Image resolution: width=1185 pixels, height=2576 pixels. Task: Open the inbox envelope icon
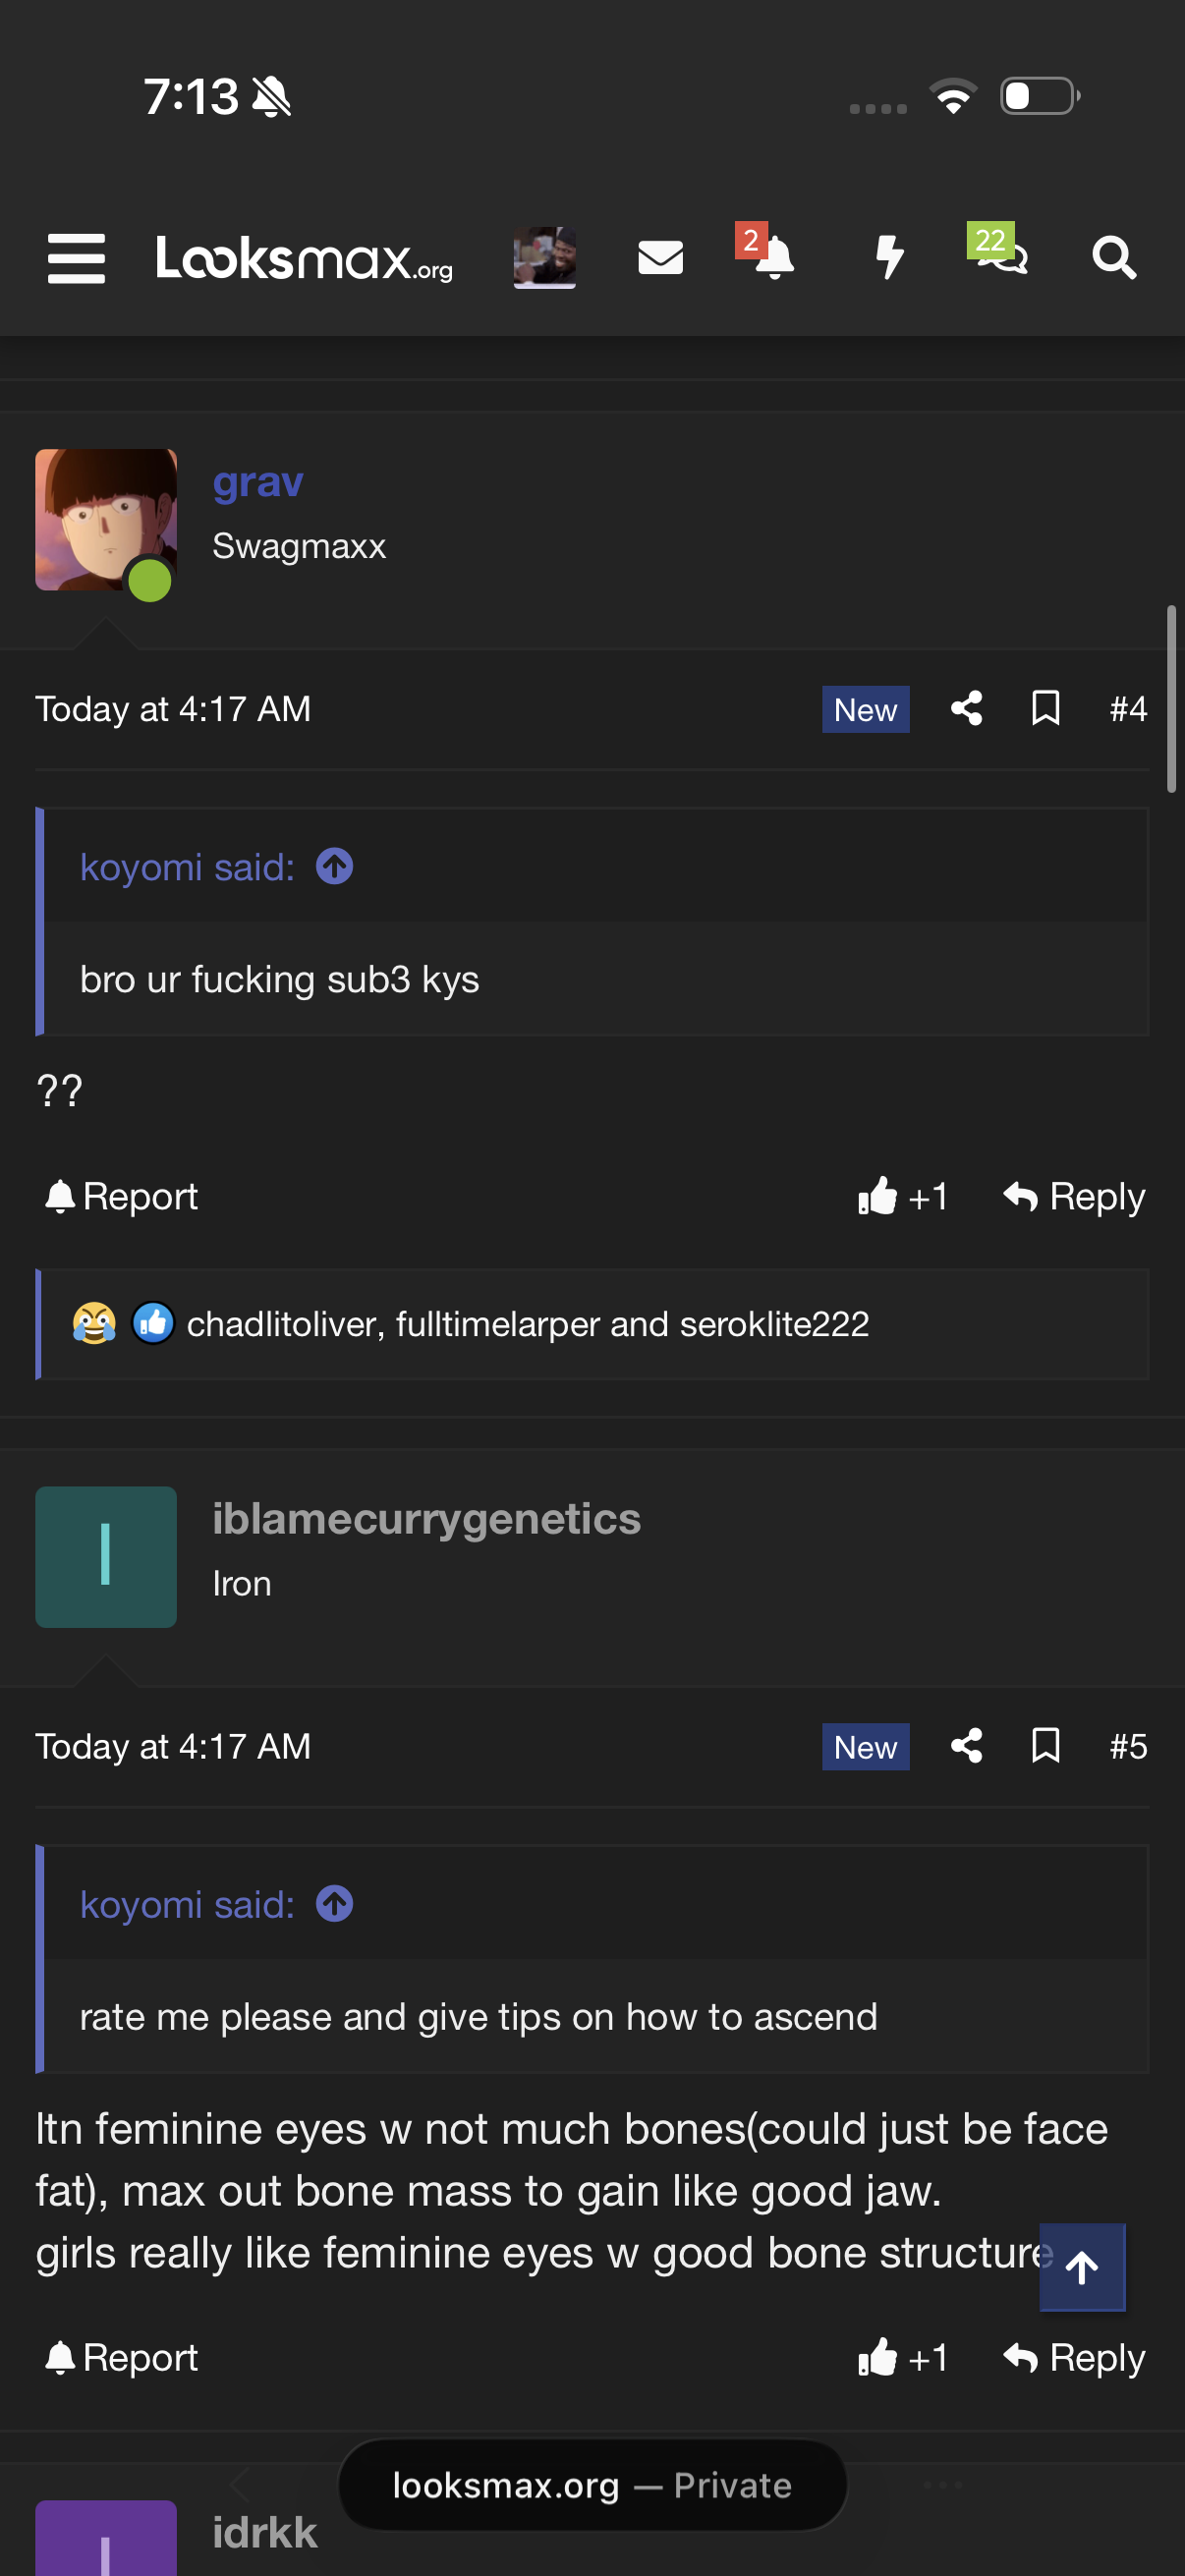click(x=660, y=258)
